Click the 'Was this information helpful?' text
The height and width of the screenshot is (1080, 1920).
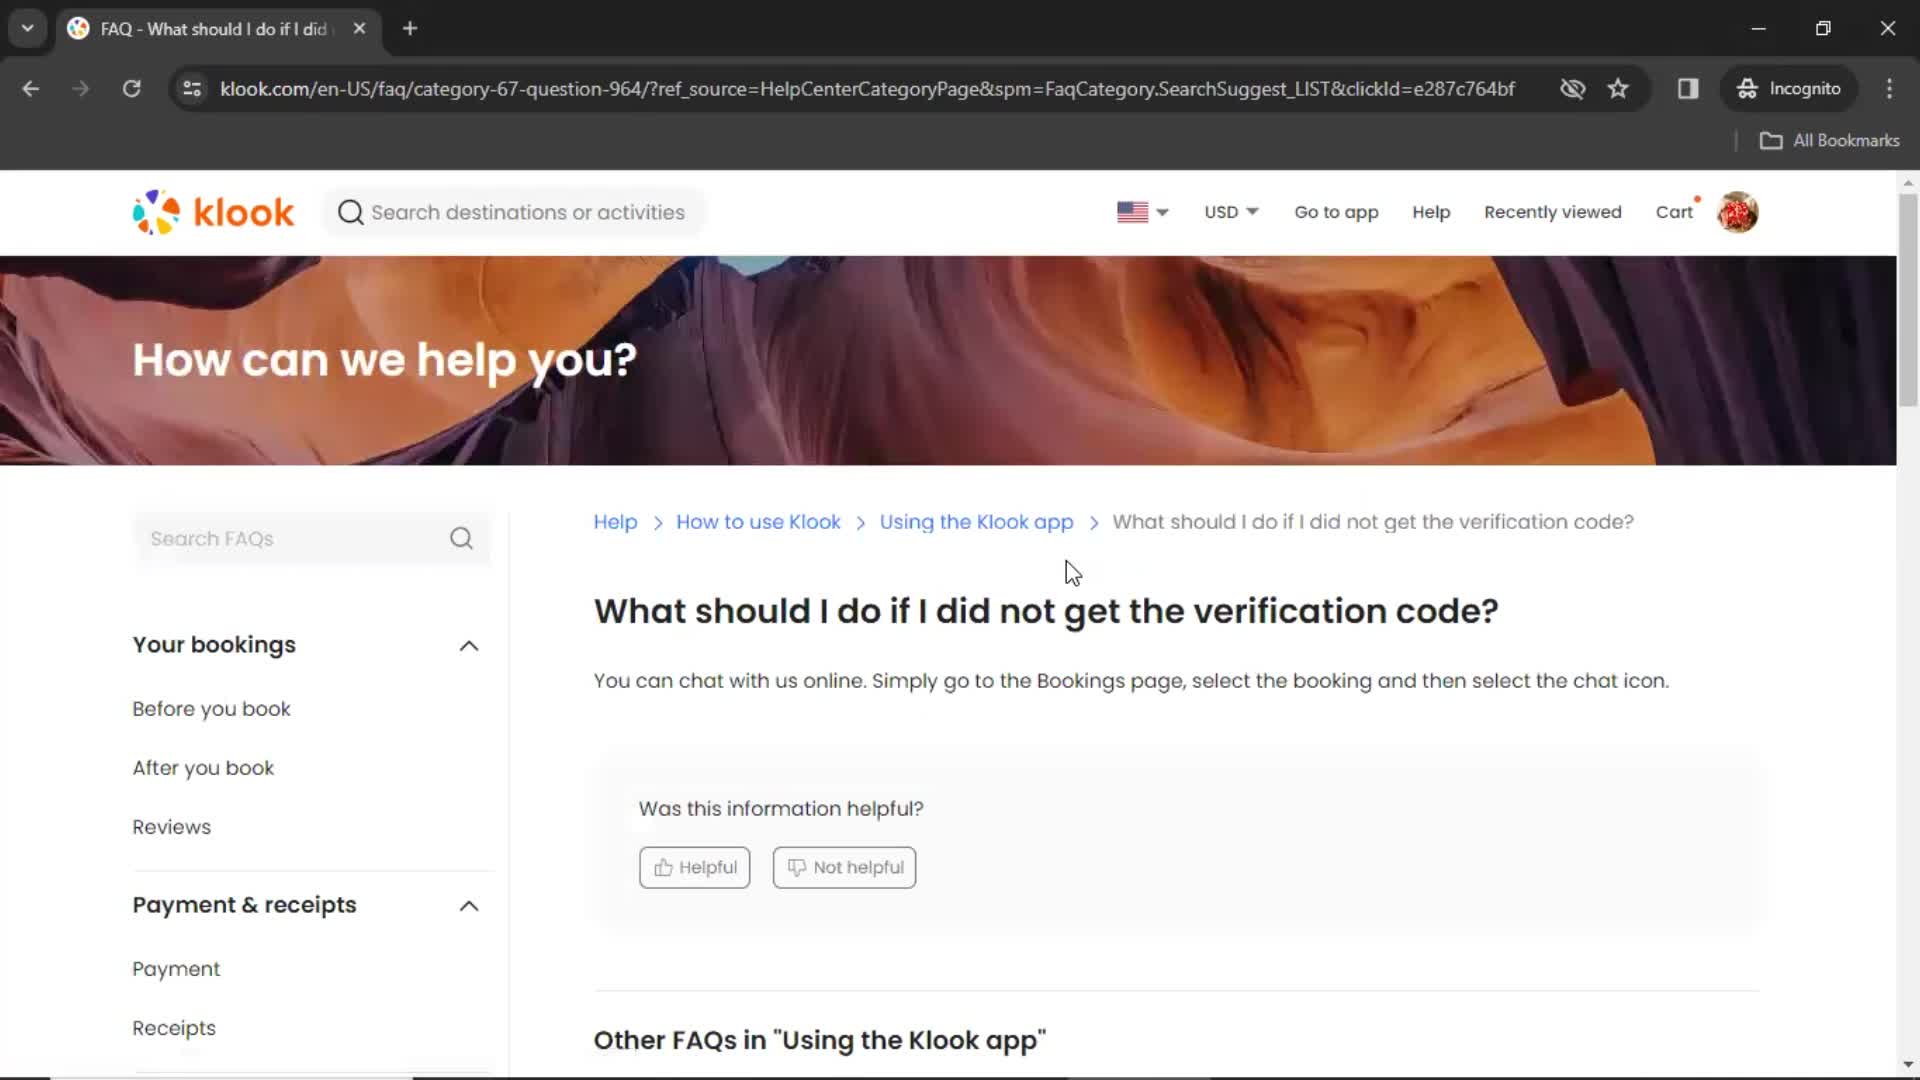(781, 808)
